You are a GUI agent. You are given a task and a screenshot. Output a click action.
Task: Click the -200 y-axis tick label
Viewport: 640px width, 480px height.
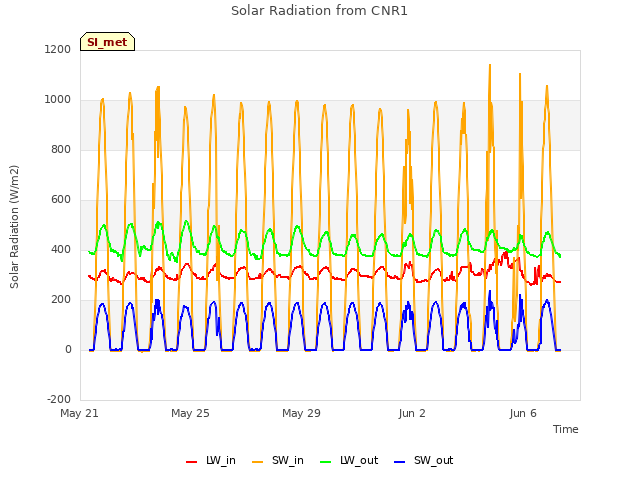tap(59, 399)
